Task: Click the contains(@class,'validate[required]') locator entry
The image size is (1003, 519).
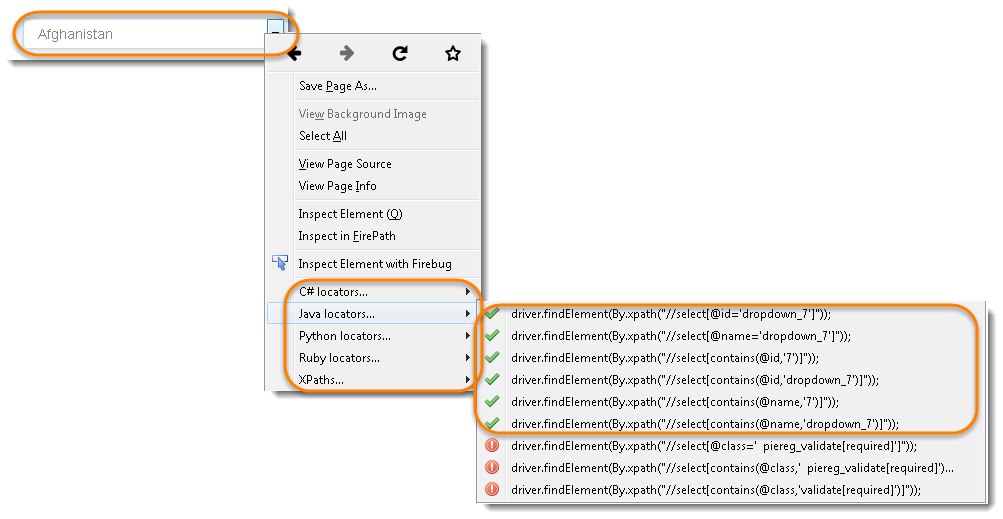Action: [x=714, y=490]
